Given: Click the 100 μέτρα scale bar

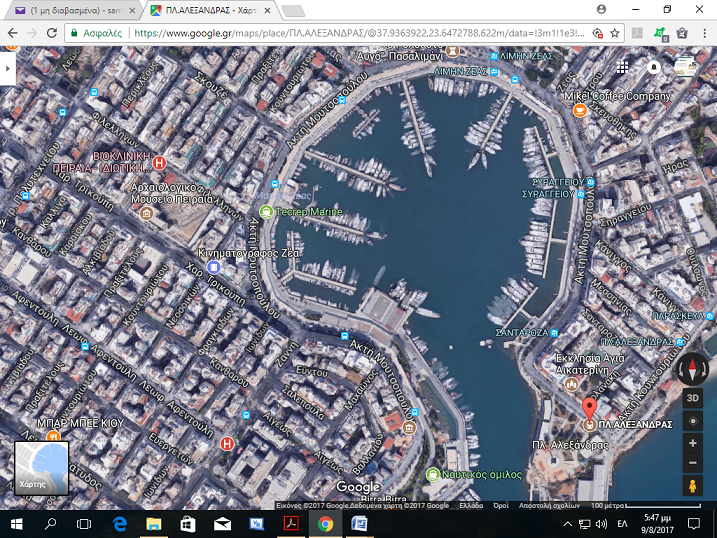Looking at the screenshot, I should tap(646, 505).
